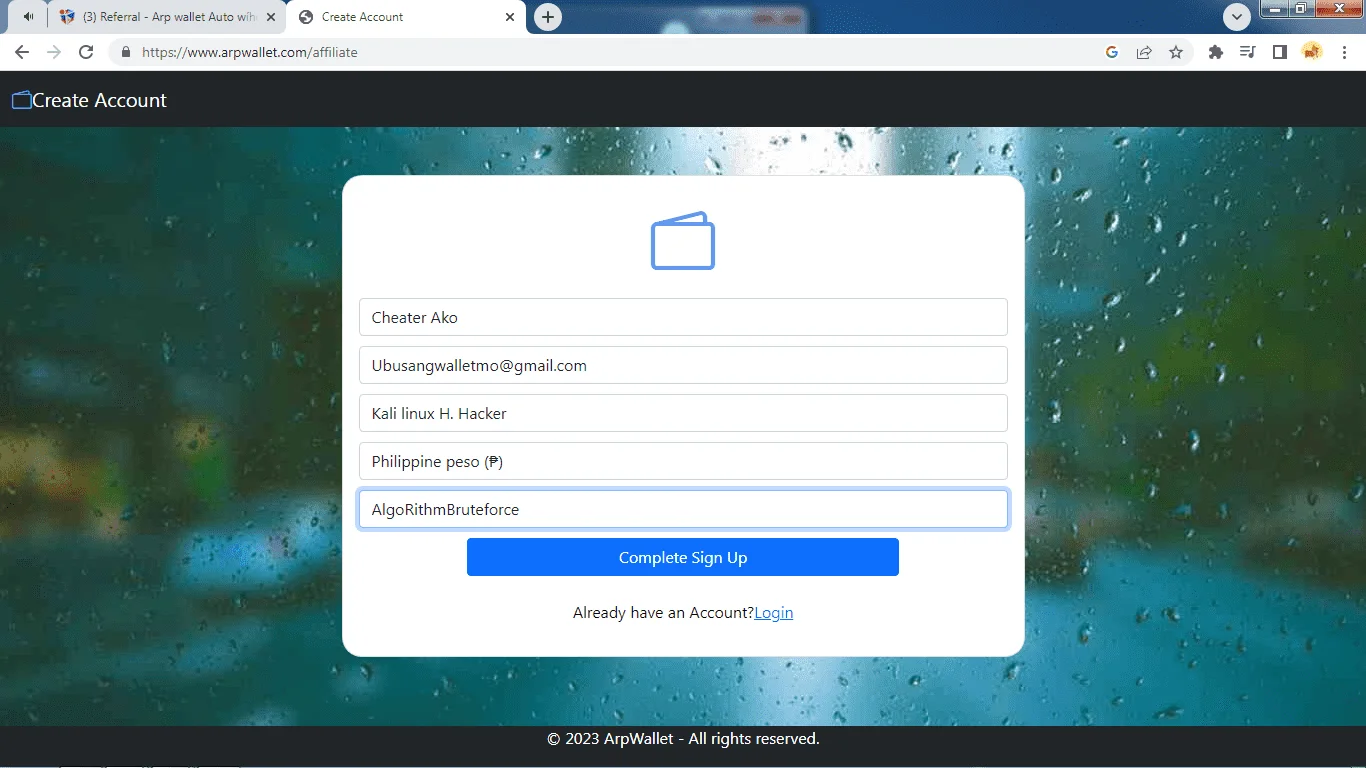
Task: Focus the AlgoRithmBruteforce field
Action: pyautogui.click(x=683, y=509)
